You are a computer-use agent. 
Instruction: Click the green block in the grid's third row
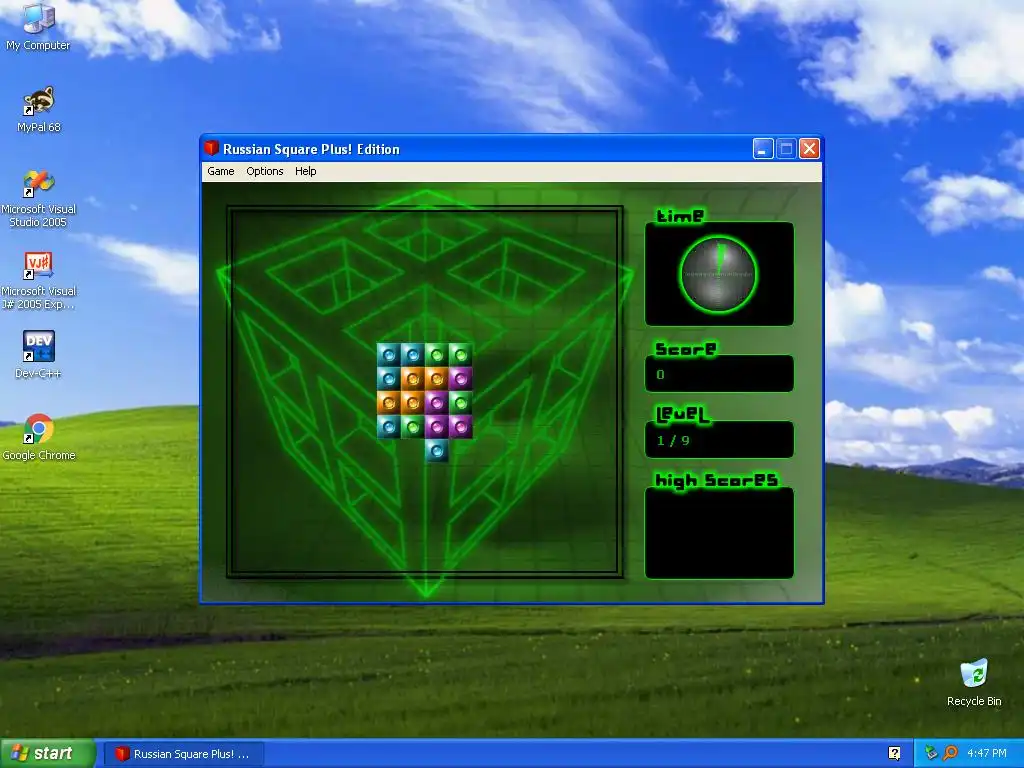460,402
